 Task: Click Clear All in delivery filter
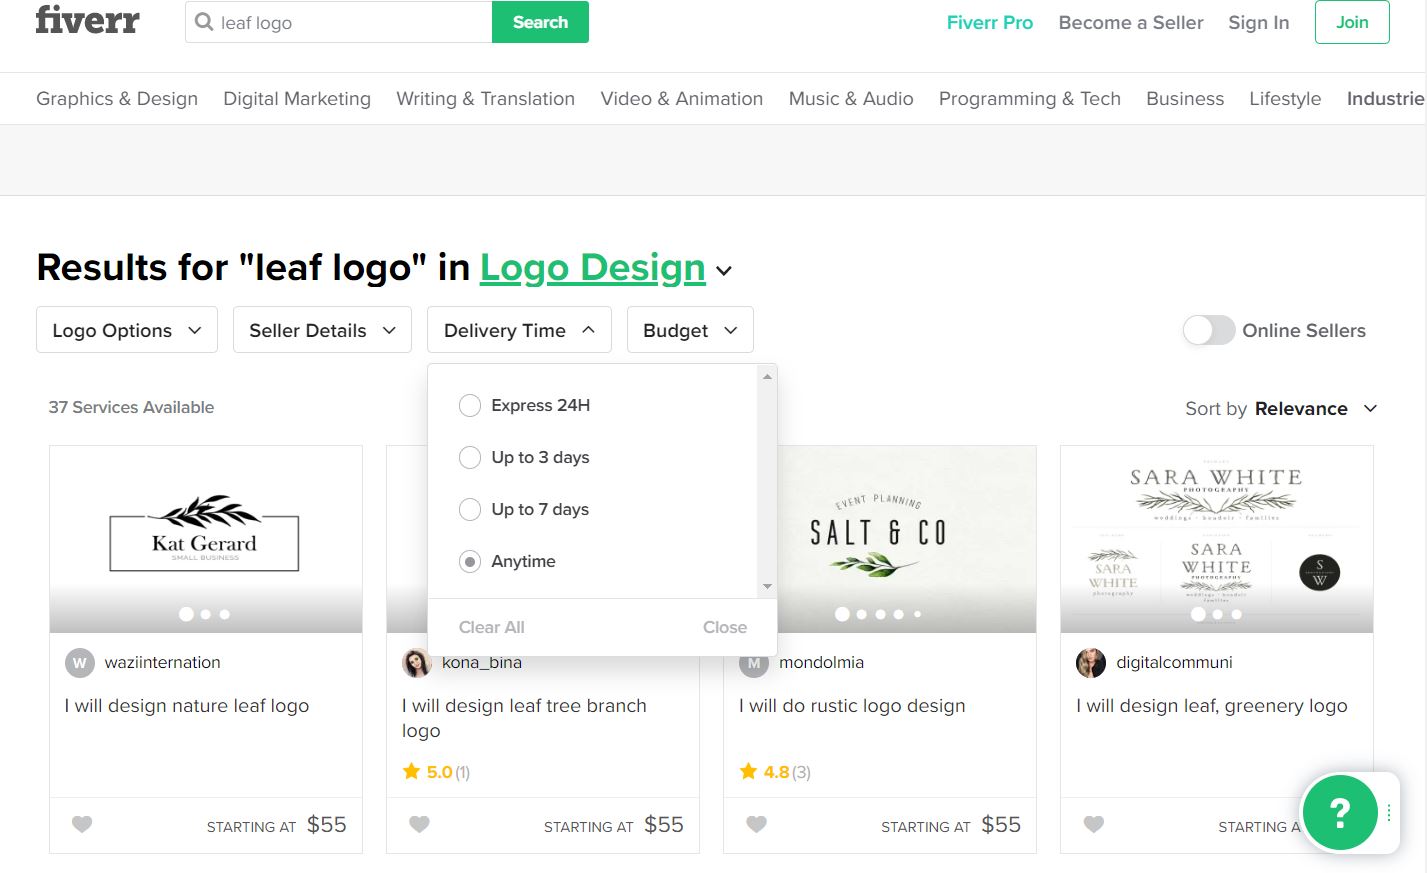491,627
